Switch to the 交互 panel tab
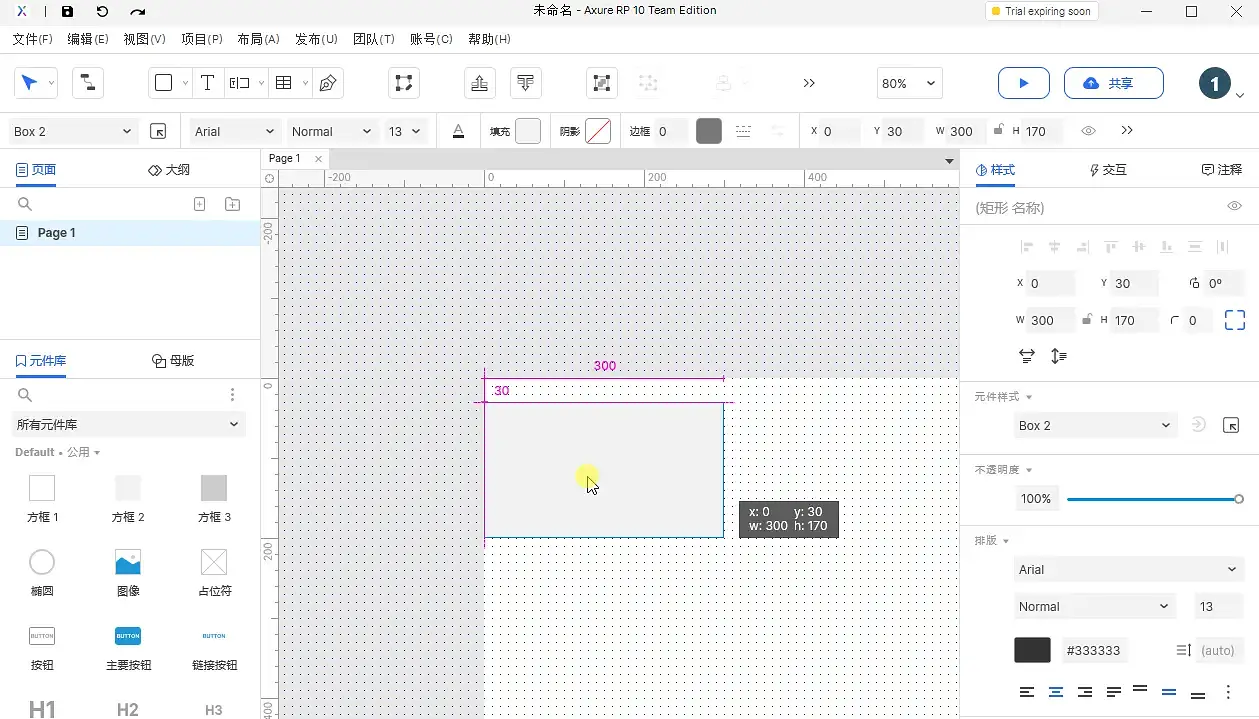This screenshot has width=1259, height=719. (x=1108, y=170)
